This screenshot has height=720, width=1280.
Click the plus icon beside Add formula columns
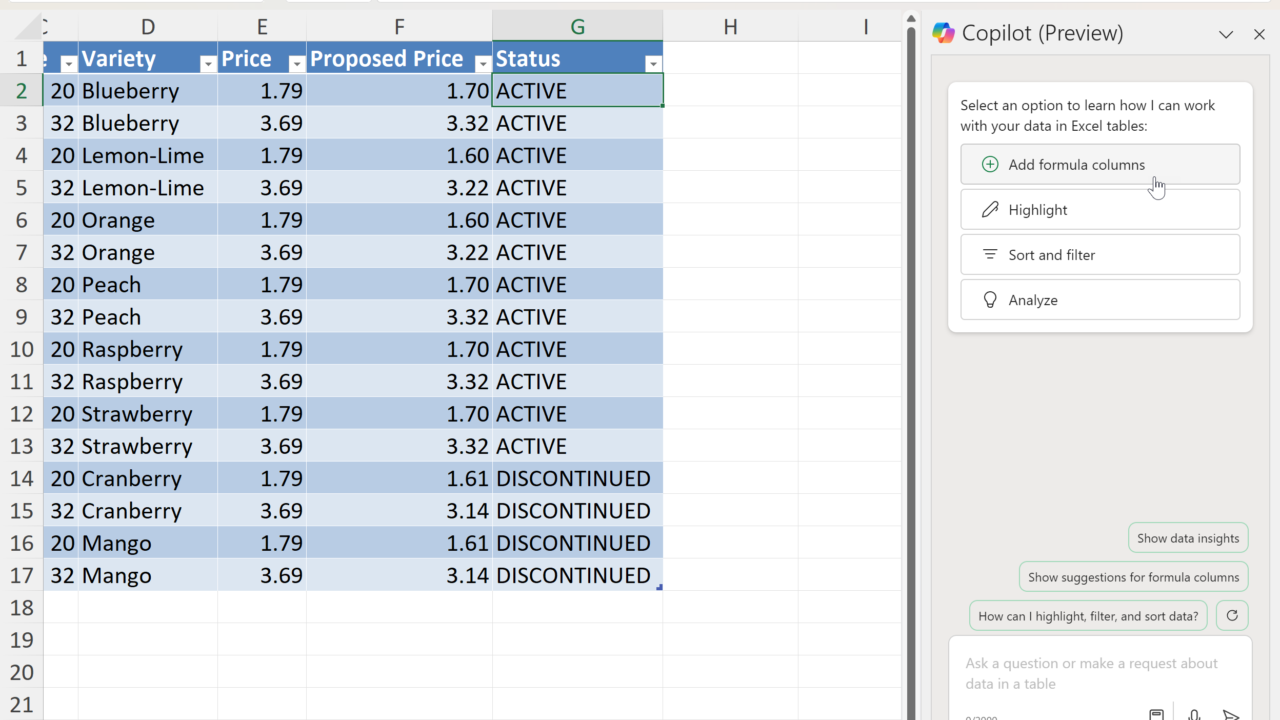click(x=990, y=165)
